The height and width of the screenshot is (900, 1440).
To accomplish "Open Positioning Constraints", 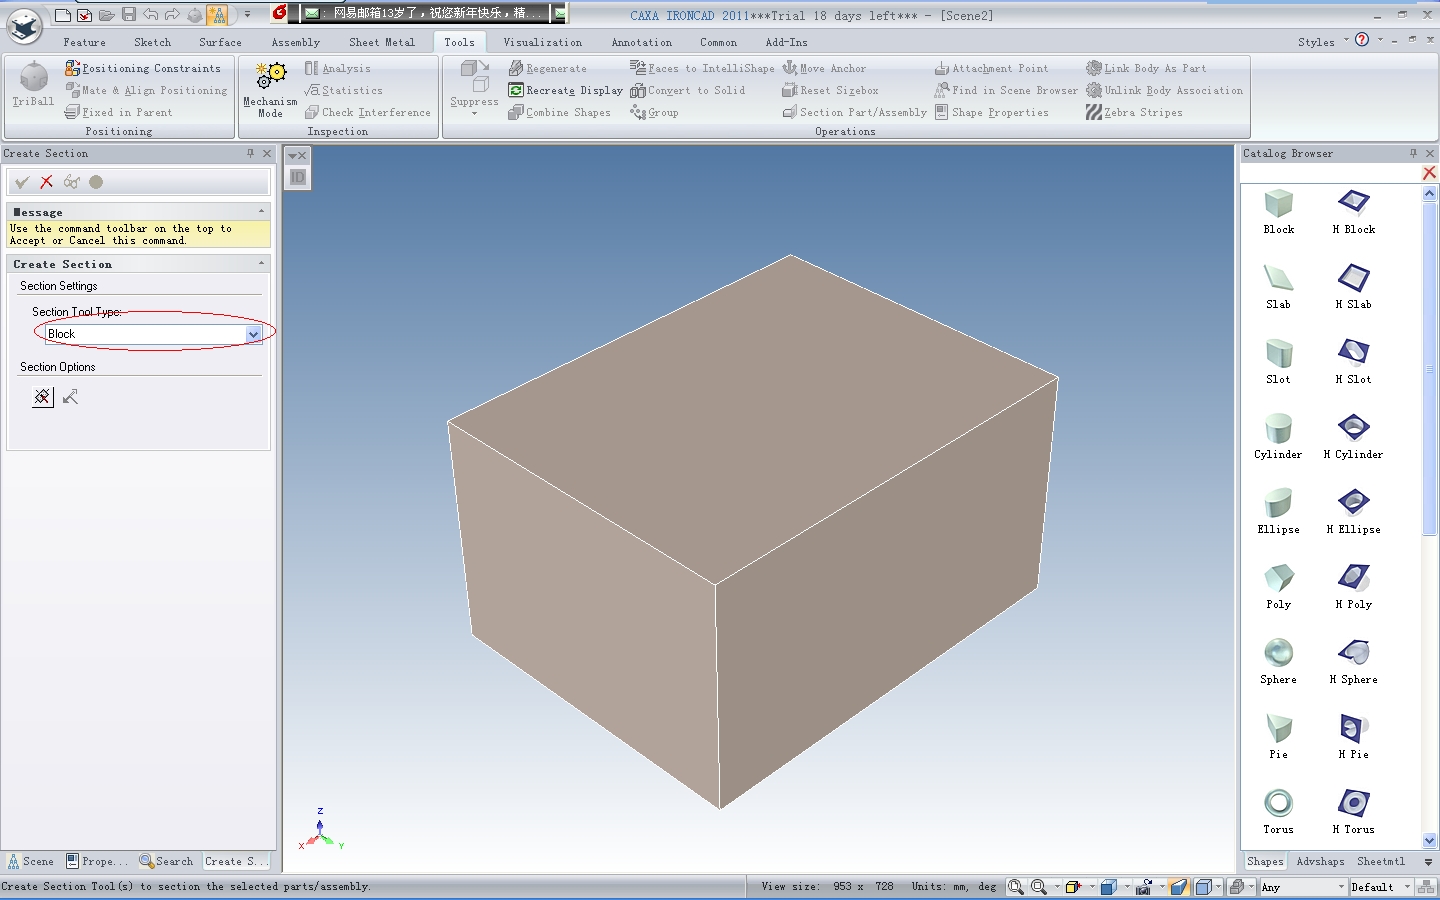I will (143, 68).
